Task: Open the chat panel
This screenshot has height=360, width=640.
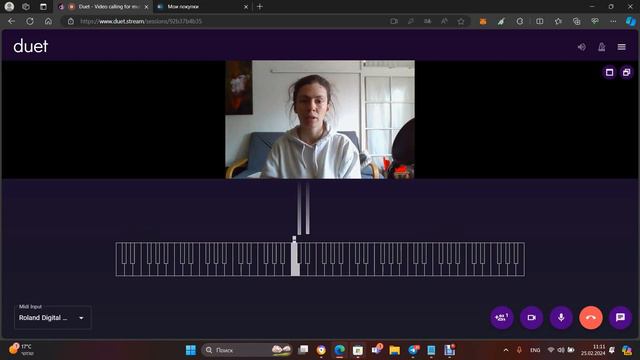Action: pos(620,317)
